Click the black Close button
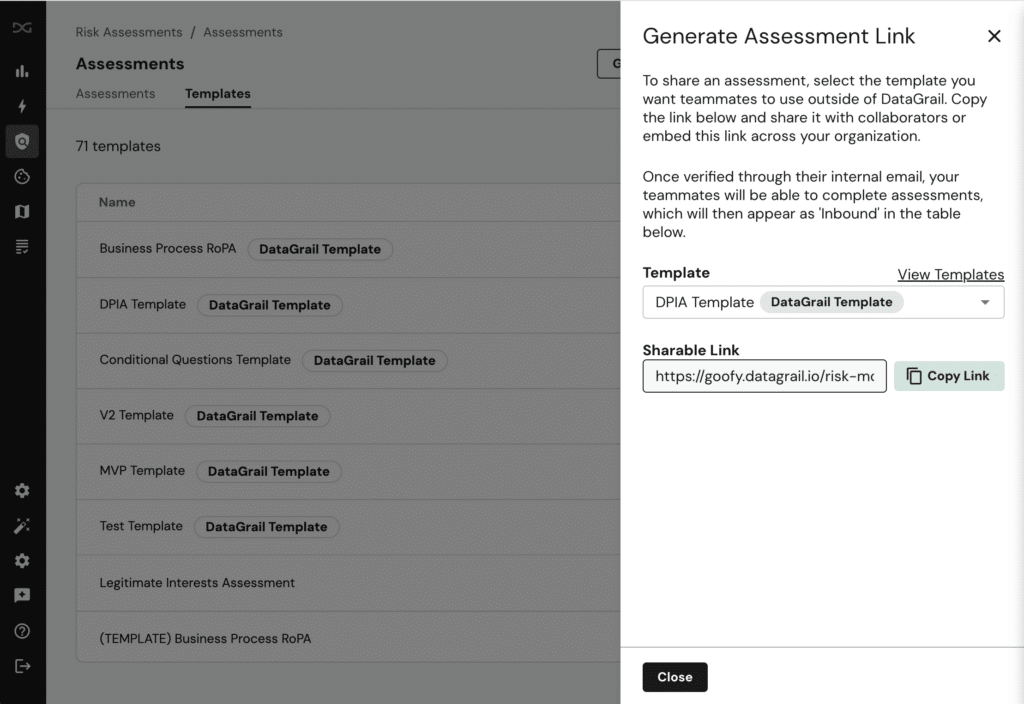 point(674,677)
